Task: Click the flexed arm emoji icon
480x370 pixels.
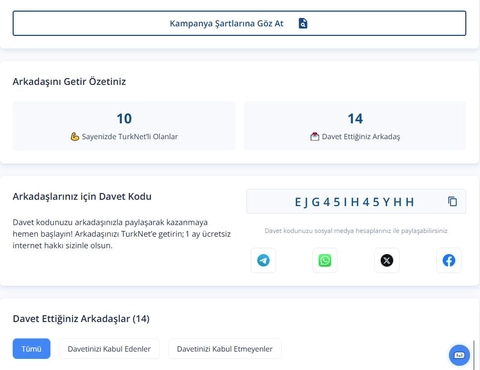Action: pos(75,136)
